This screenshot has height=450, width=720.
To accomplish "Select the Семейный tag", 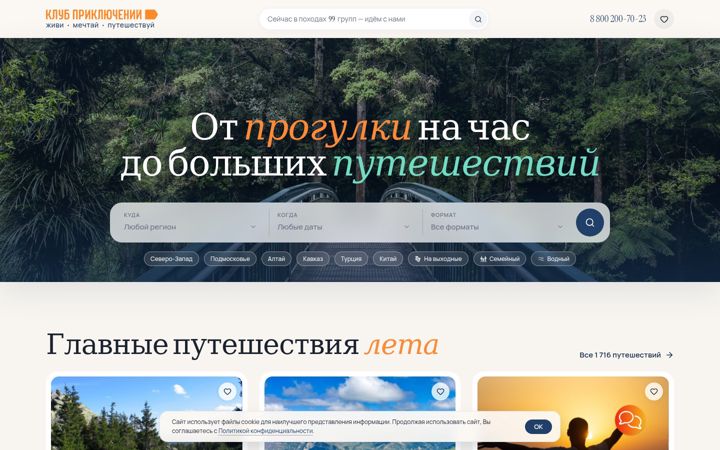I will 500,259.
